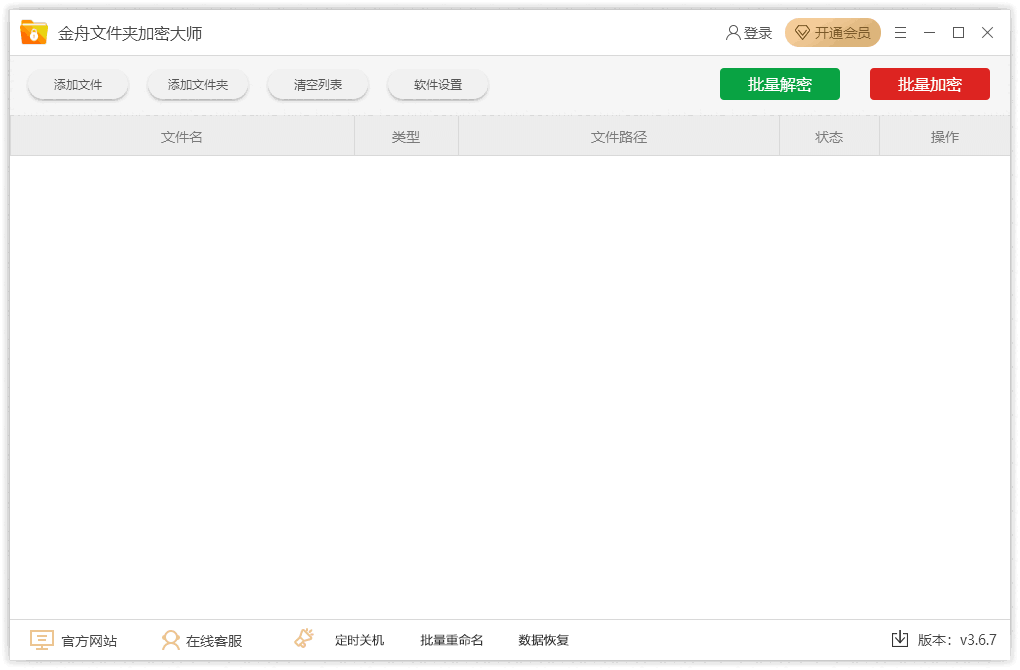Minimize the encryption app window
1020x670 pixels.
[x=930, y=33]
